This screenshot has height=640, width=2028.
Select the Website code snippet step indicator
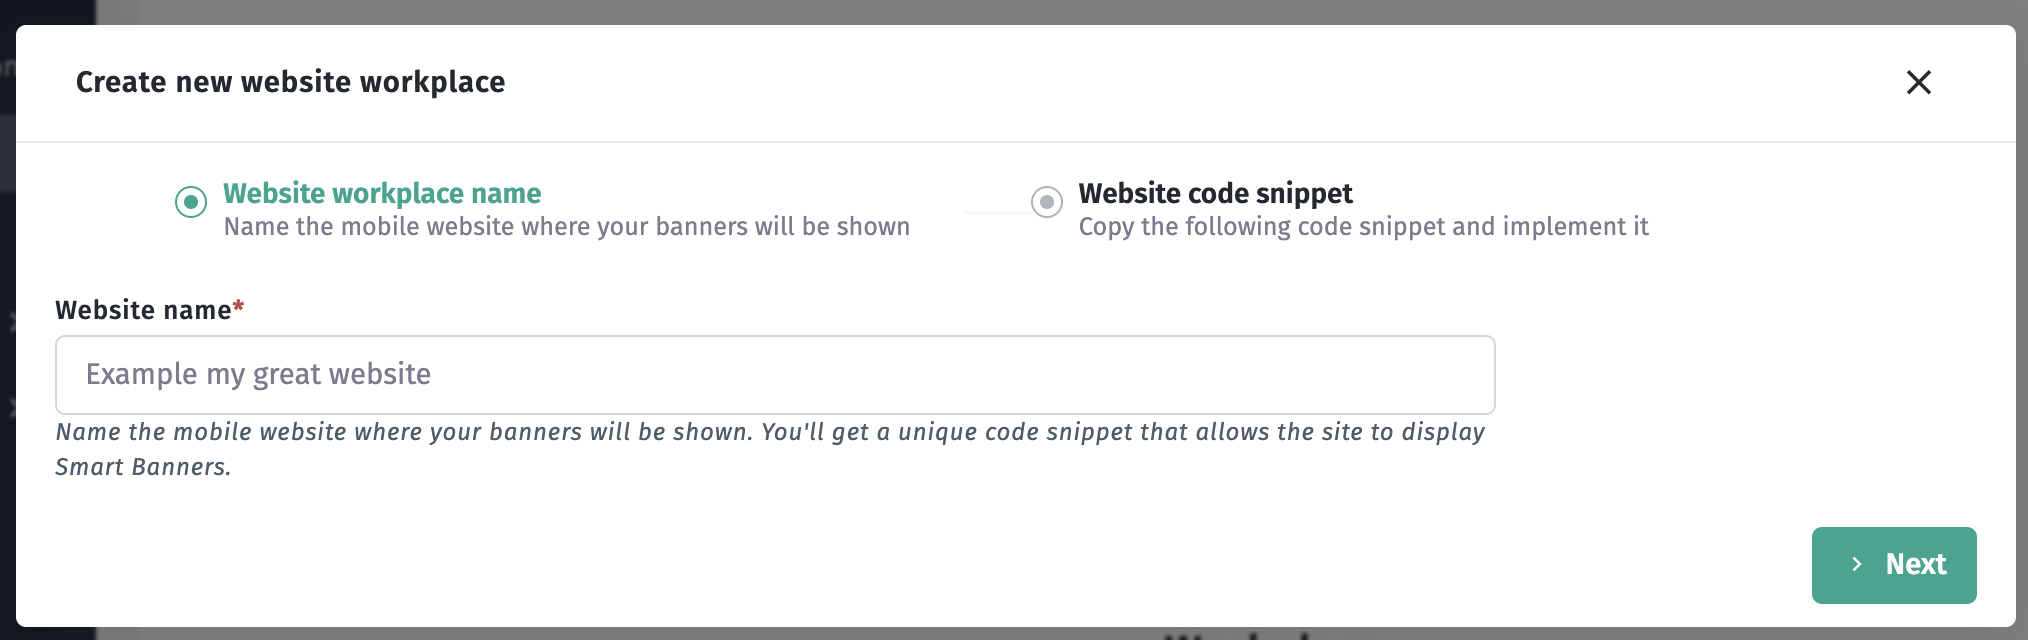click(x=1047, y=202)
